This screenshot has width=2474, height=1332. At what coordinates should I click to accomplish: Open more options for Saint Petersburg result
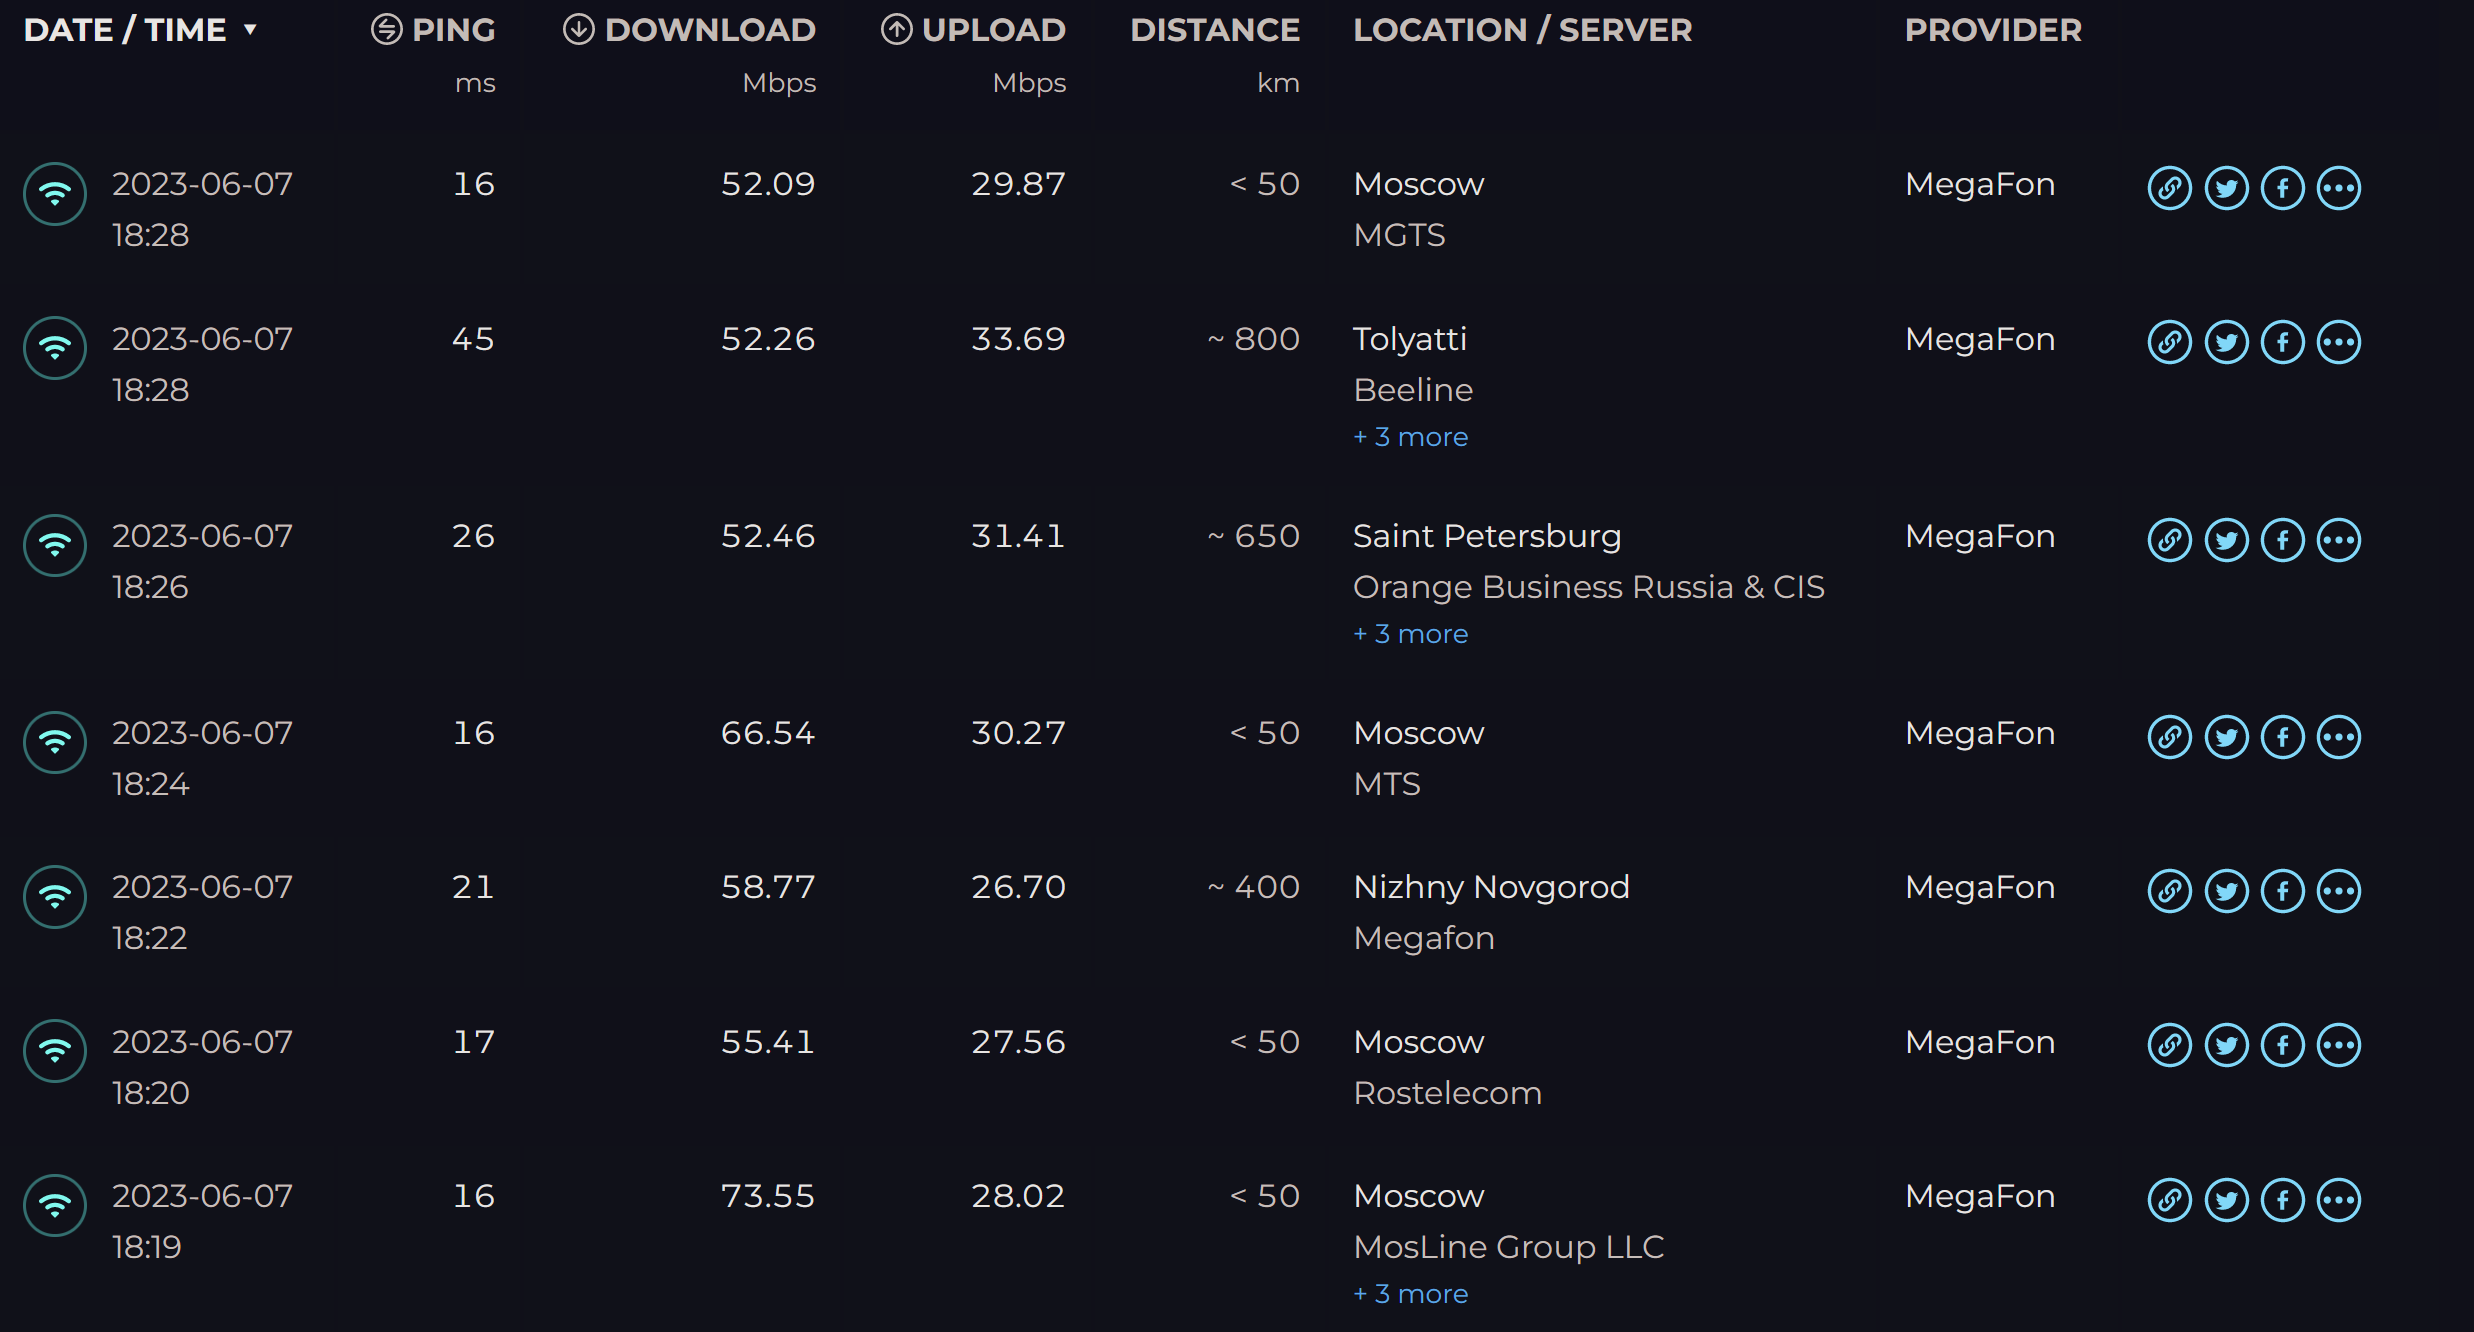2339,541
